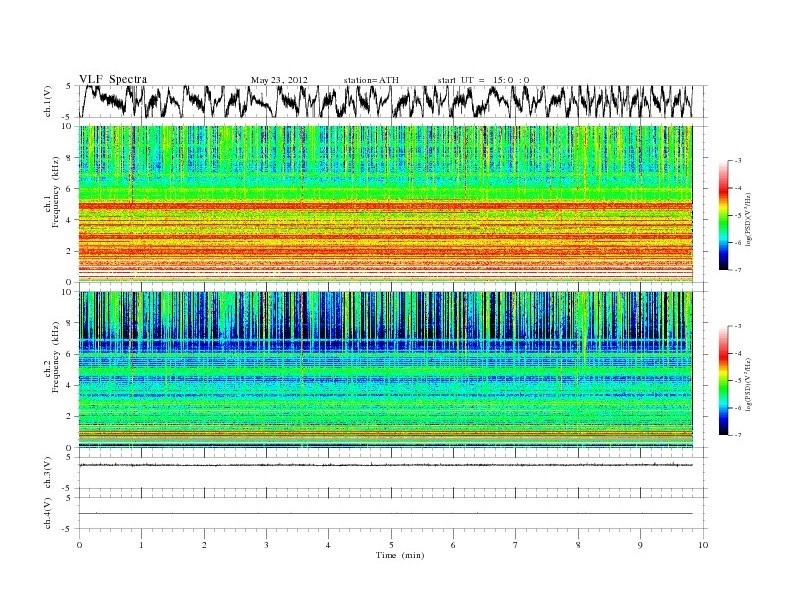Screen dimensions: 792x612
Task: Click the time axis tick label 4
Action: [x=328, y=545]
